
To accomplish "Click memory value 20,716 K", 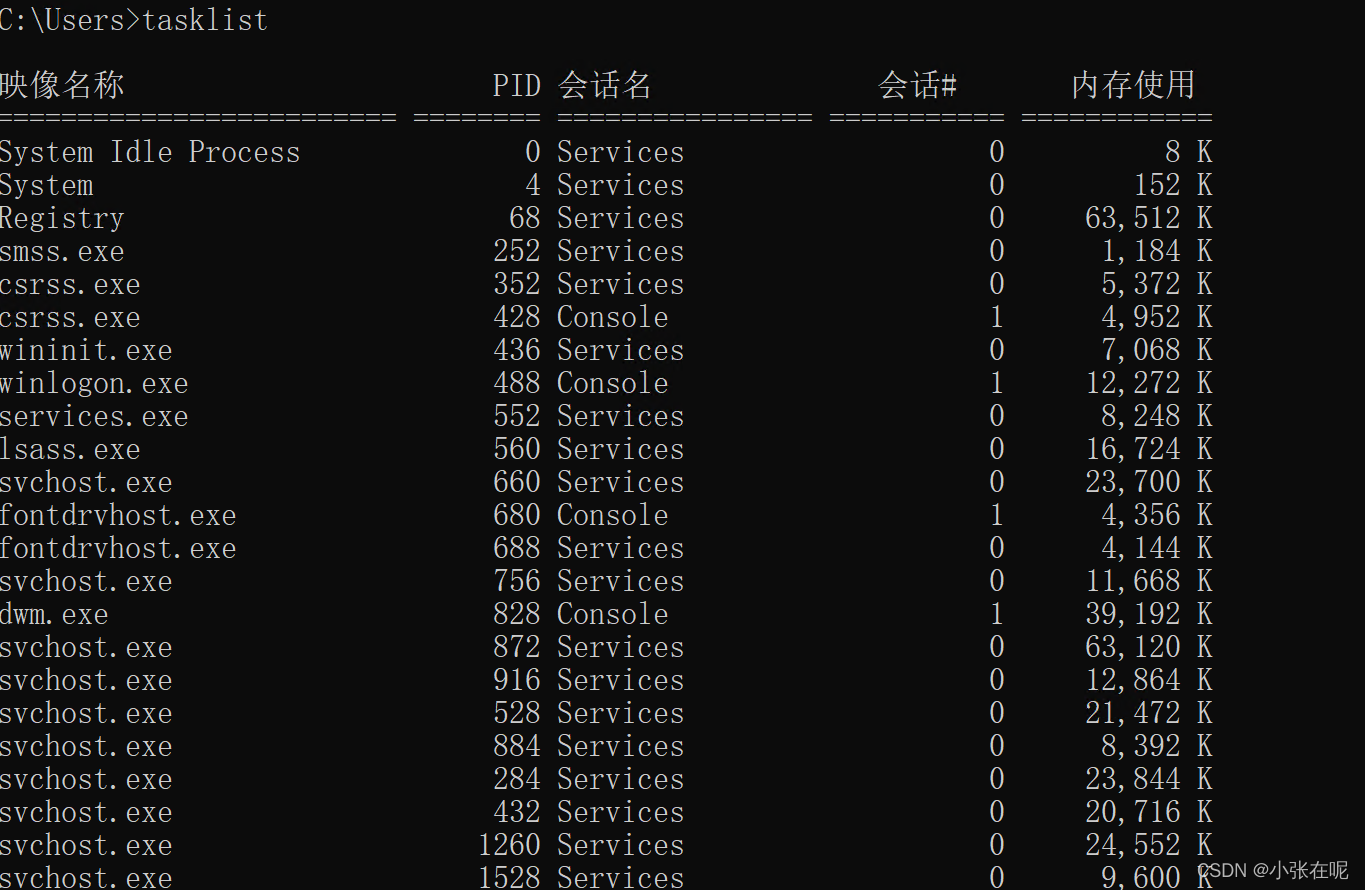I will [x=1149, y=812].
